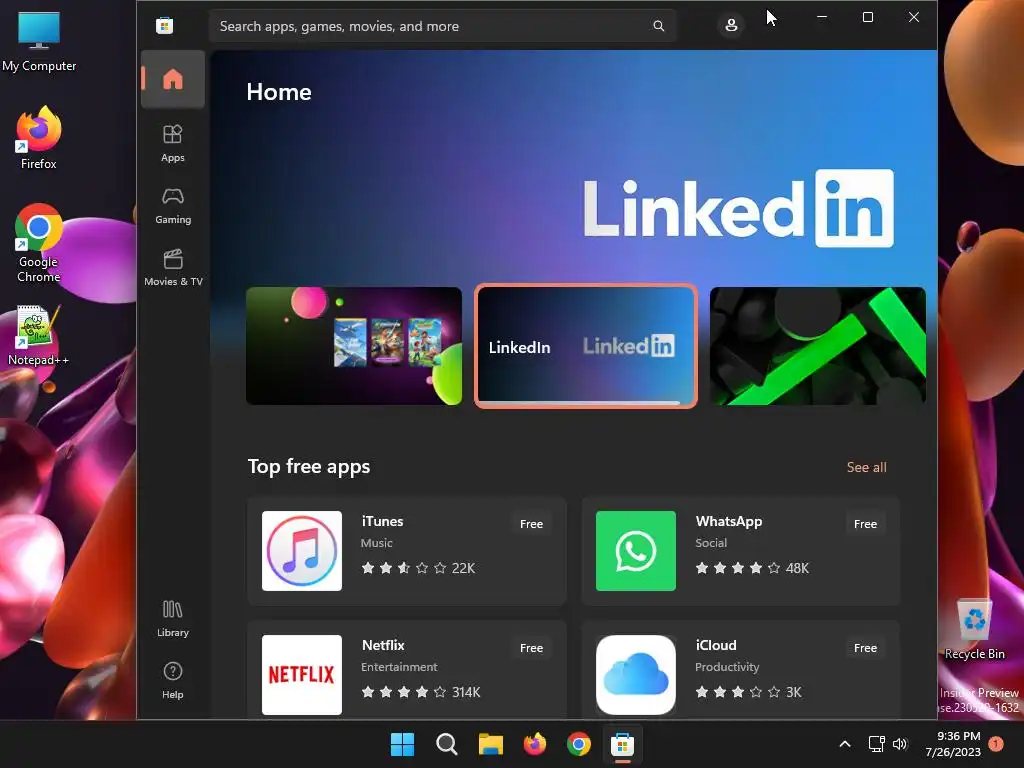
Task: Click the iCloud star rating 3K
Action: pos(748,692)
